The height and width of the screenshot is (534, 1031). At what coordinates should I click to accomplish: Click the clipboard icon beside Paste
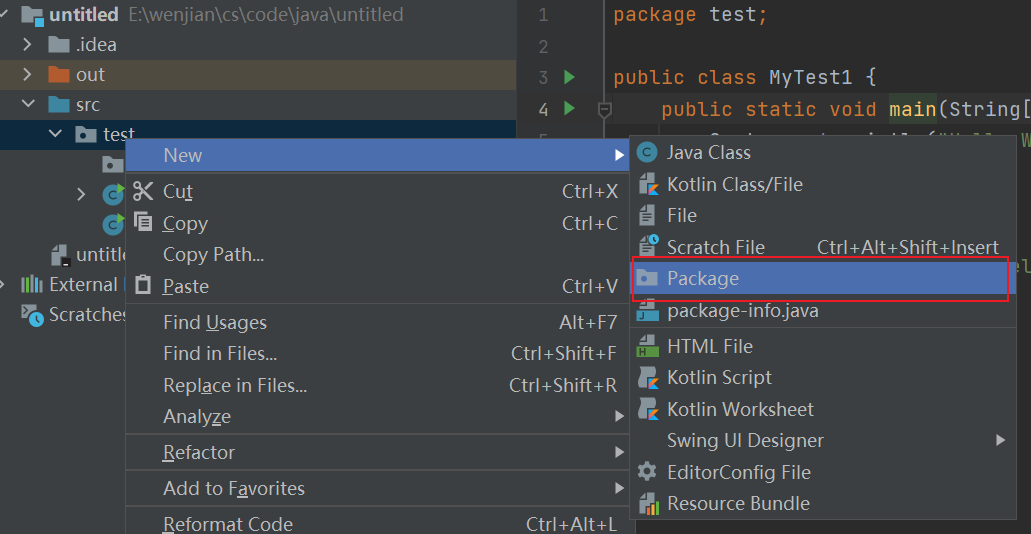pyautogui.click(x=143, y=285)
